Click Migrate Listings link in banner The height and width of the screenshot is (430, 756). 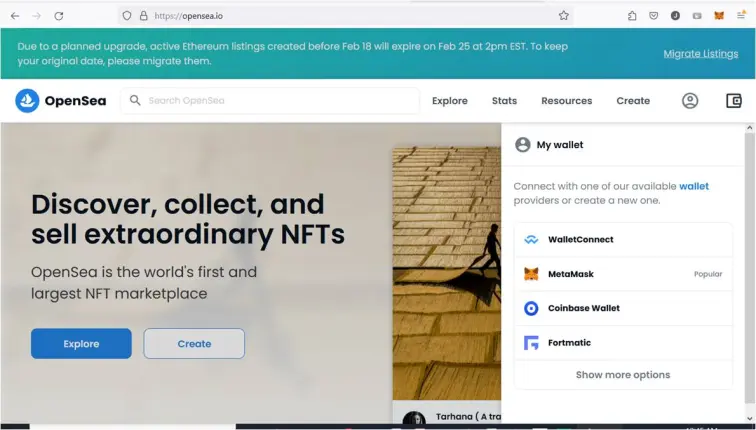point(701,54)
